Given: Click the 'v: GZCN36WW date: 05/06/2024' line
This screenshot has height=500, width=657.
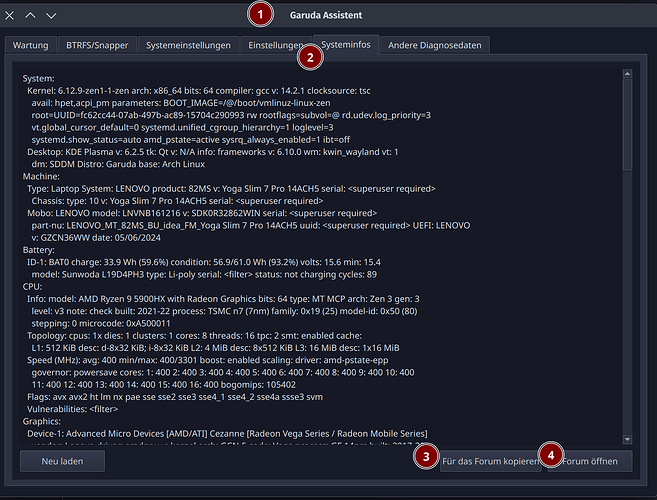Looking at the screenshot, I should click(x=96, y=238).
